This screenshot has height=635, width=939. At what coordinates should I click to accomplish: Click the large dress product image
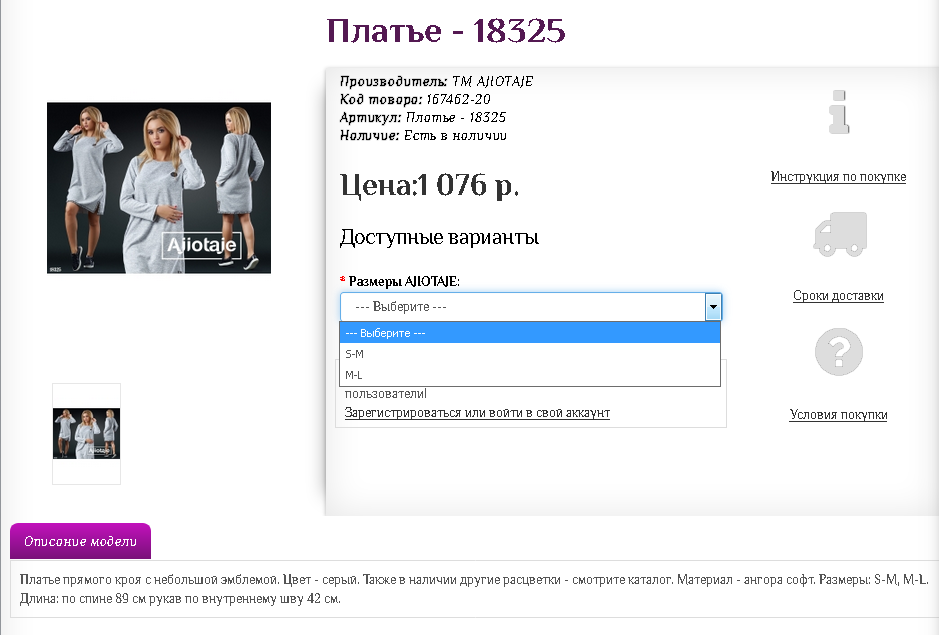click(x=158, y=188)
